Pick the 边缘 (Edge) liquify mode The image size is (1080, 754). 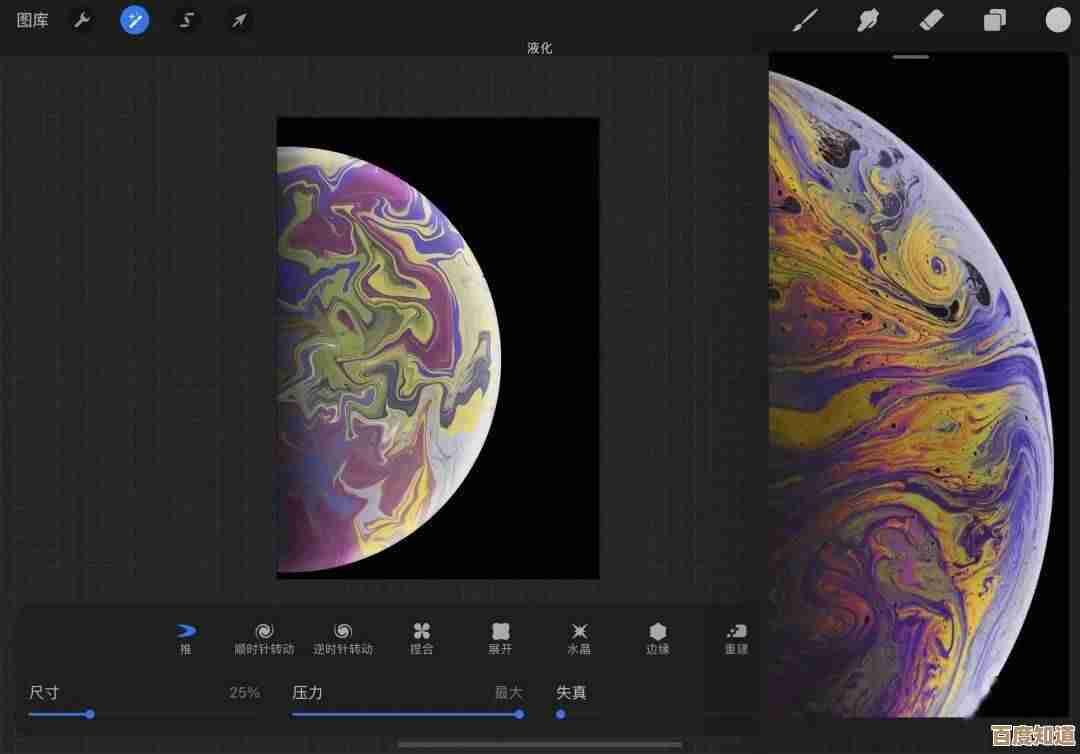[x=657, y=637]
